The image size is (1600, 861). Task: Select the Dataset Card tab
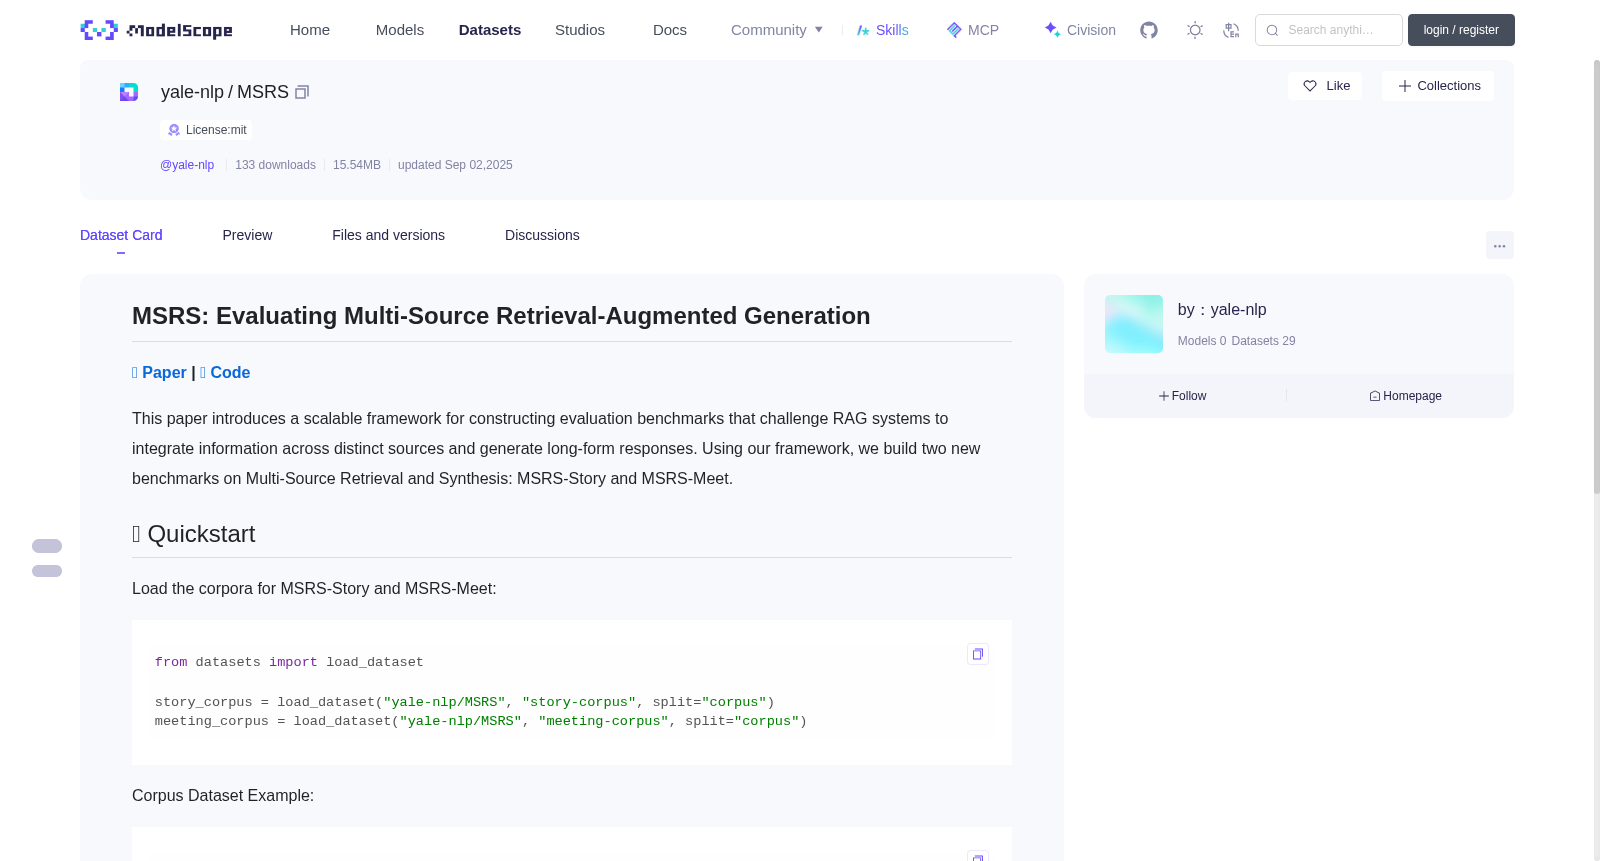121,235
